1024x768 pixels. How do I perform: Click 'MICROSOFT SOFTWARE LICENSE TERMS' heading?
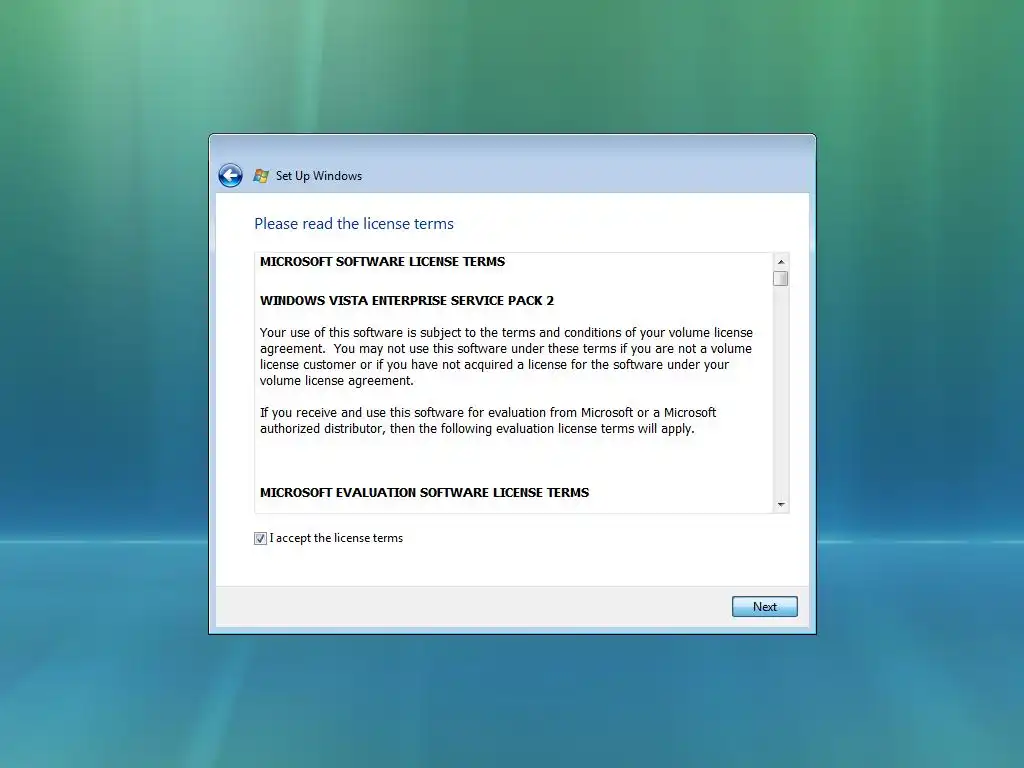coord(383,262)
